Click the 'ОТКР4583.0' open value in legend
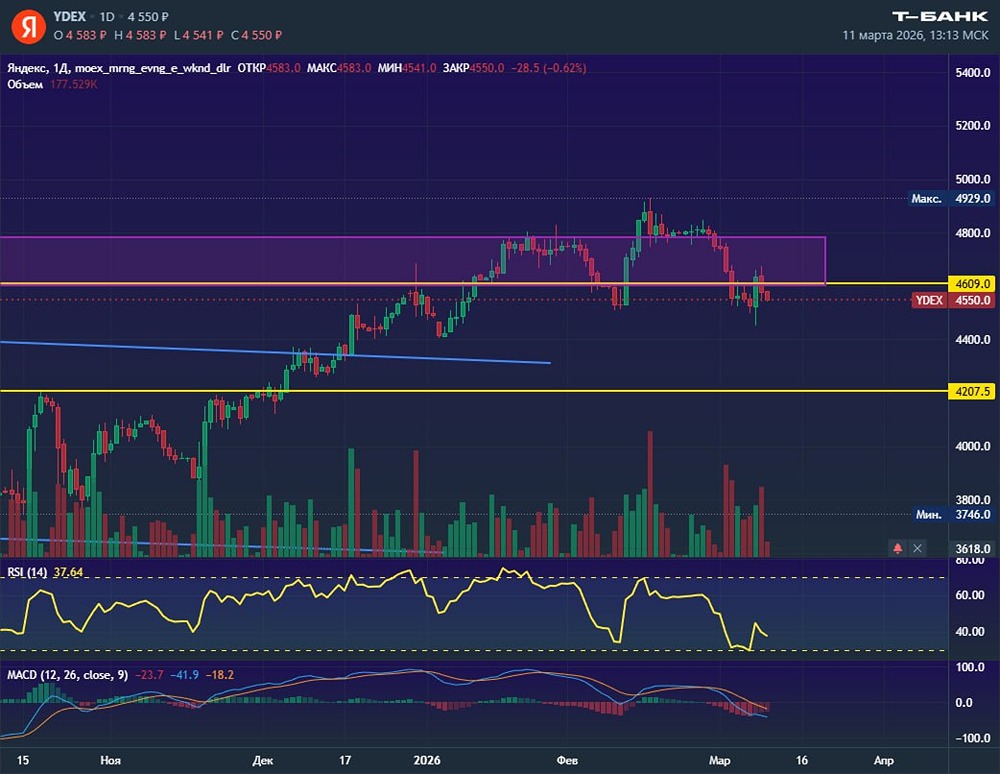Viewport: 1000px width, 774px height. (268, 68)
